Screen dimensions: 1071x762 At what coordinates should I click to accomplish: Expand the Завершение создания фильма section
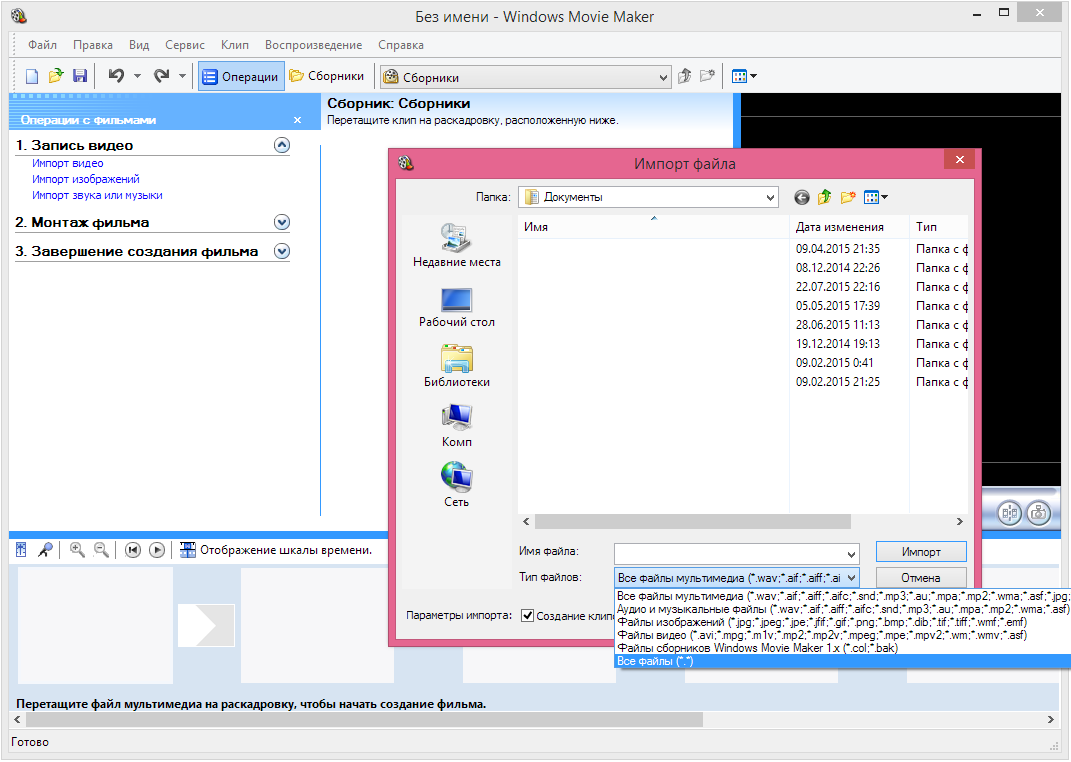point(282,251)
